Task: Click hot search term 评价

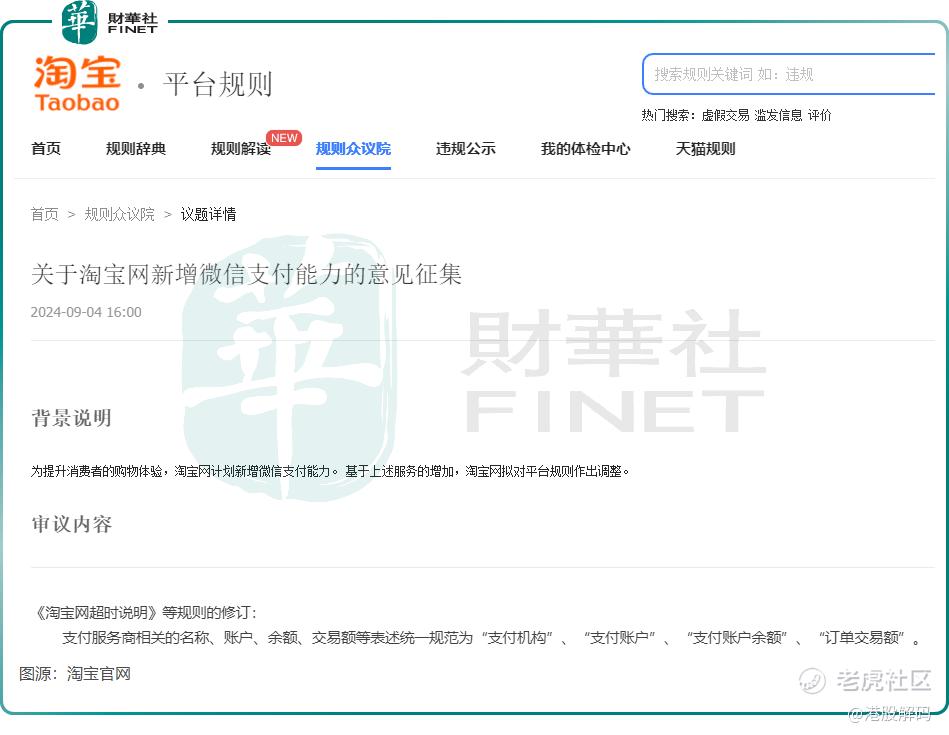Action: click(x=819, y=115)
